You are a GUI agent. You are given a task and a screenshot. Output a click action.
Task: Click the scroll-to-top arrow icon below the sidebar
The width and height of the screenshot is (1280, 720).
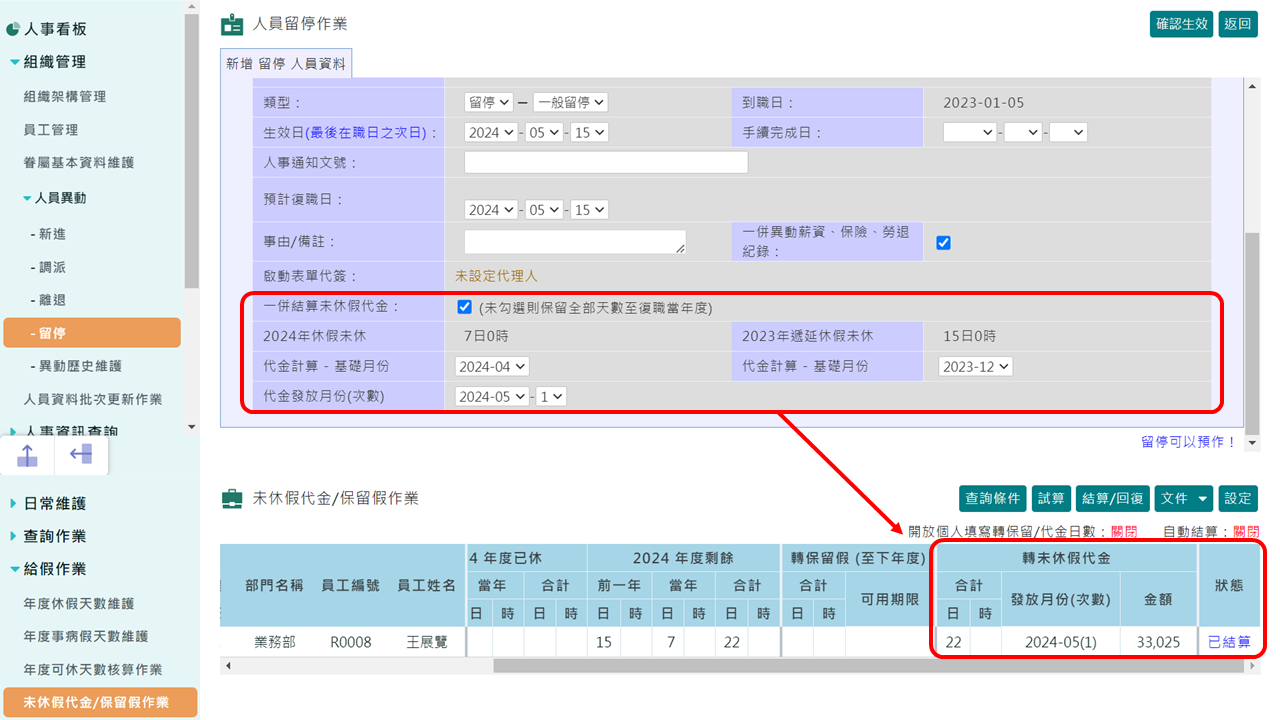pyautogui.click(x=26, y=454)
